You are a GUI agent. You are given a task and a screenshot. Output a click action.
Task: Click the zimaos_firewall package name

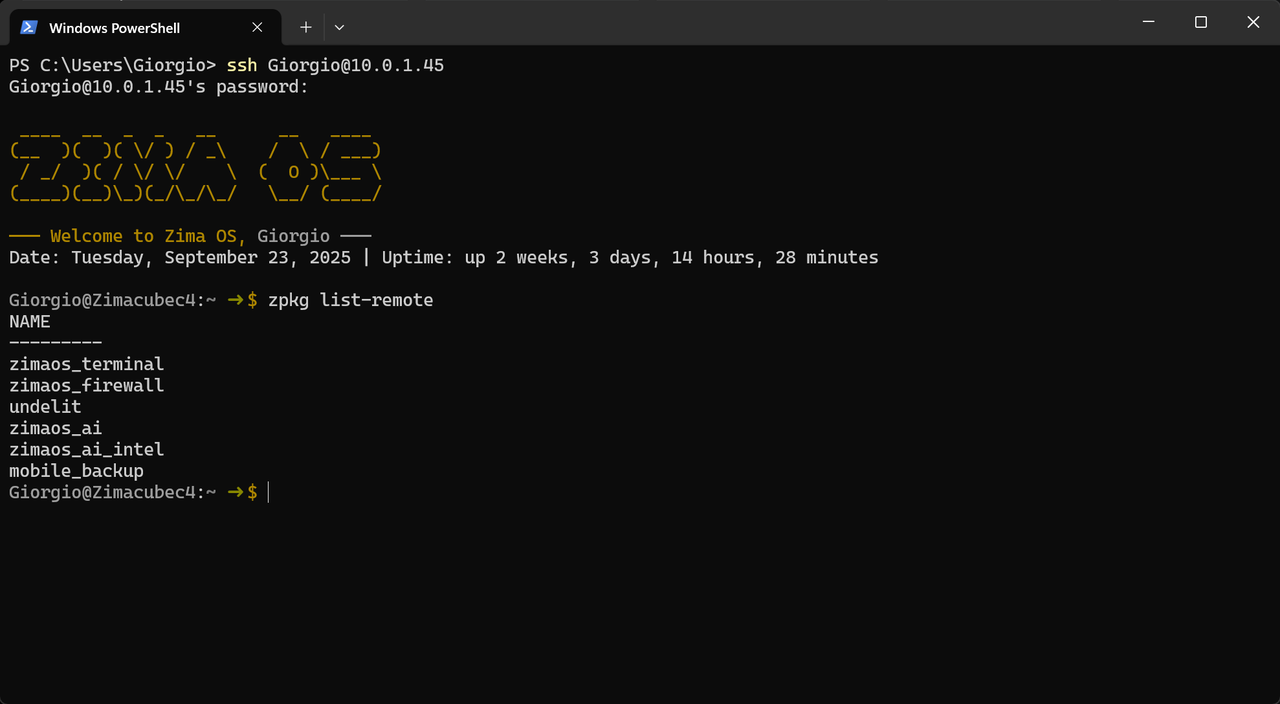(x=87, y=386)
